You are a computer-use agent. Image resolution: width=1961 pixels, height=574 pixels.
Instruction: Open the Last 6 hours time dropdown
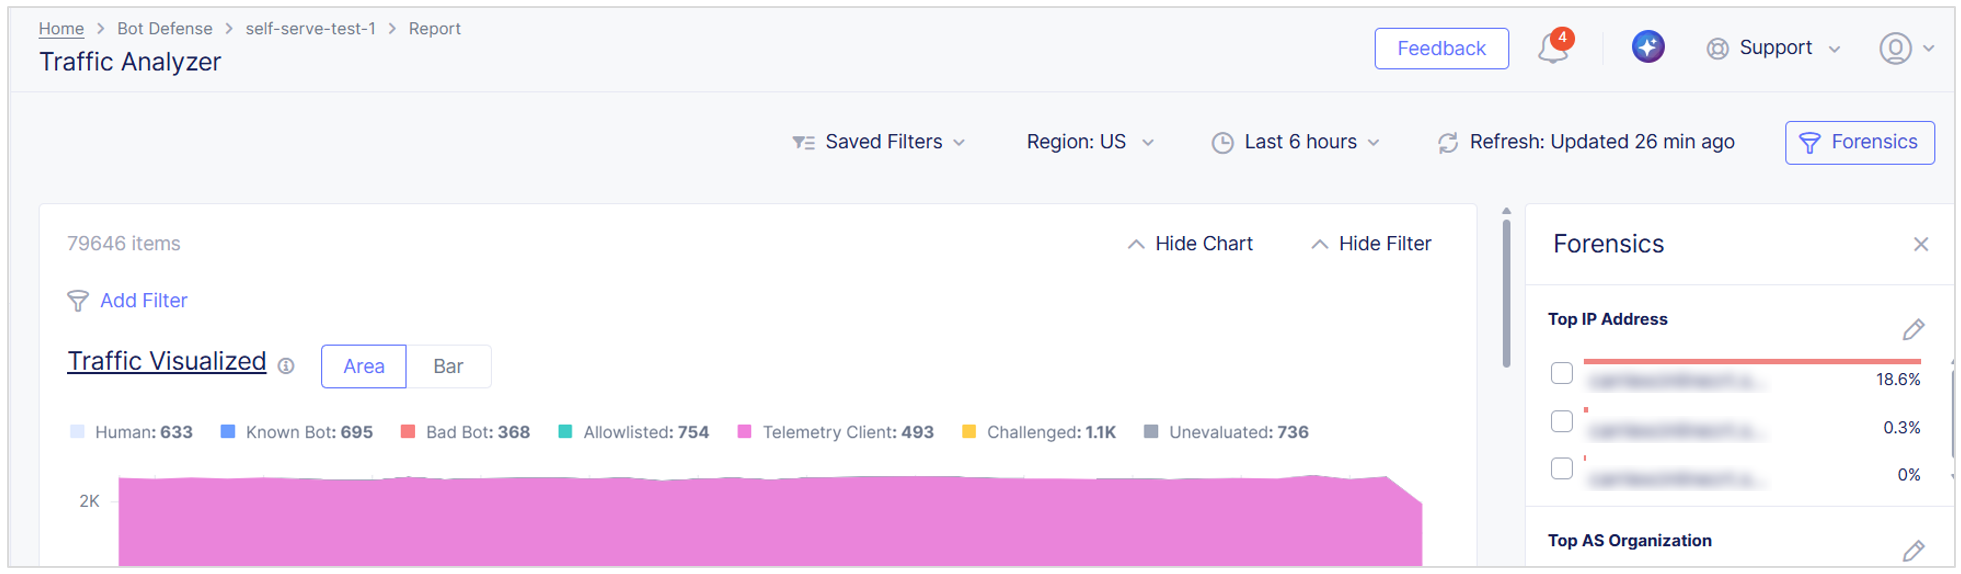tap(1296, 142)
